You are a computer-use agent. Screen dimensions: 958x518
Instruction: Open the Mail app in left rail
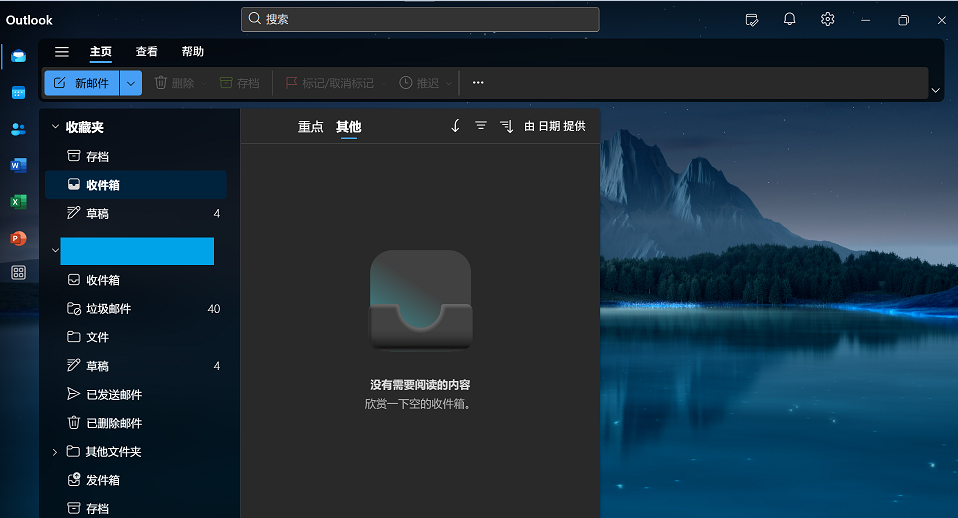pos(18,56)
